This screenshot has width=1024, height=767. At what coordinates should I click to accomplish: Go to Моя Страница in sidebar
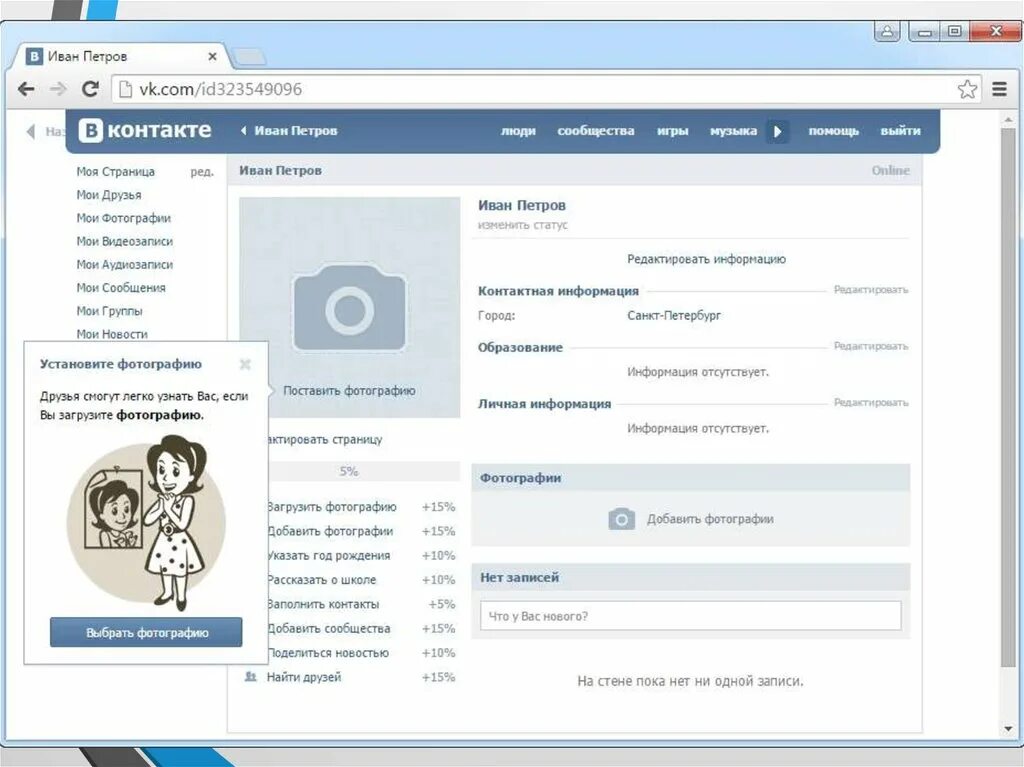point(116,171)
